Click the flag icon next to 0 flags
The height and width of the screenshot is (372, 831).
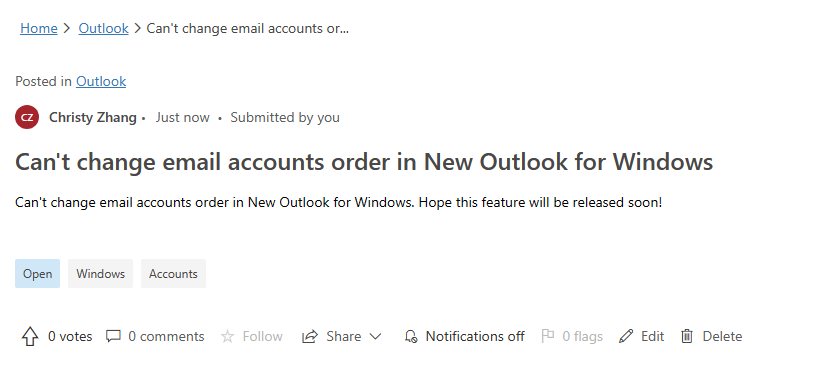click(x=547, y=336)
